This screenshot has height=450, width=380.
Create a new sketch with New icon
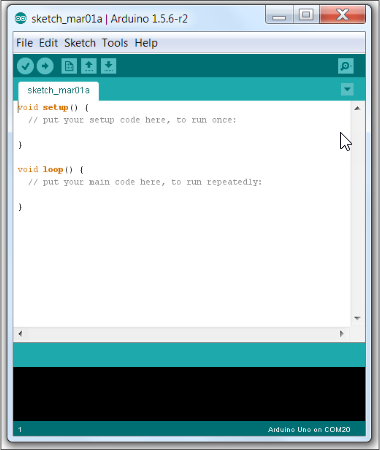[x=69, y=66]
